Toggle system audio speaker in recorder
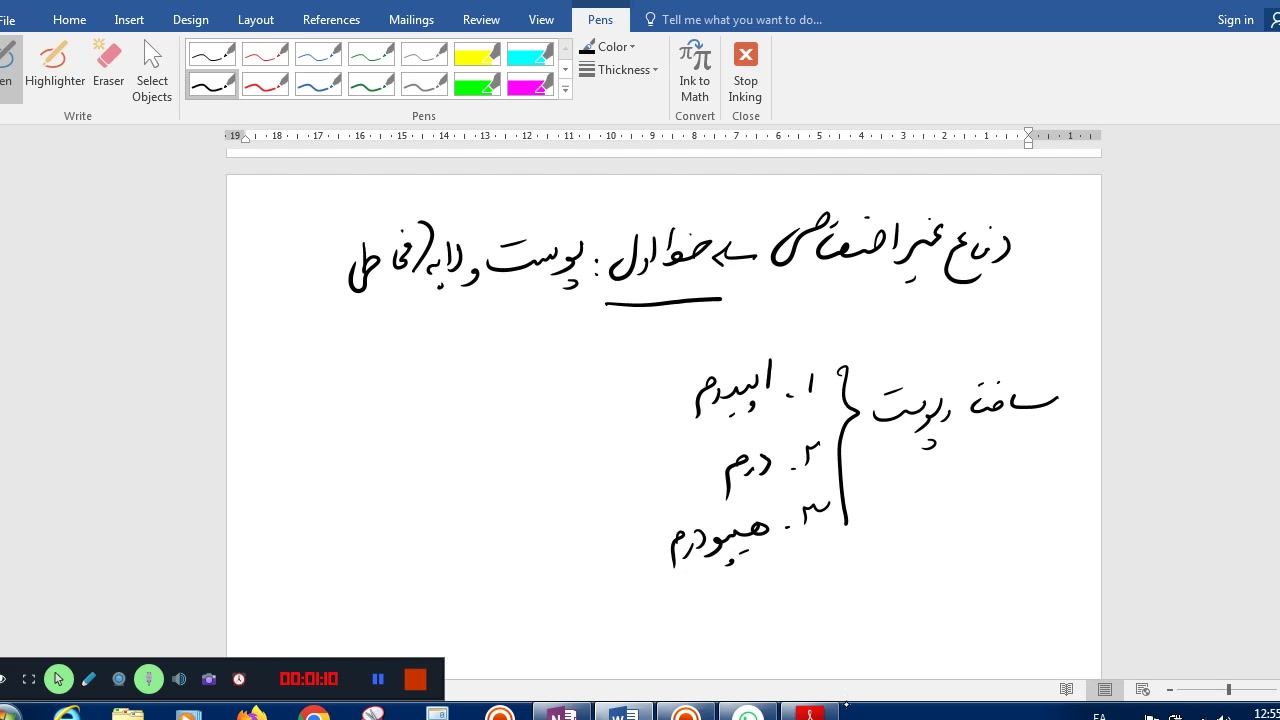Screen dimensions: 1280x720 click(179, 679)
